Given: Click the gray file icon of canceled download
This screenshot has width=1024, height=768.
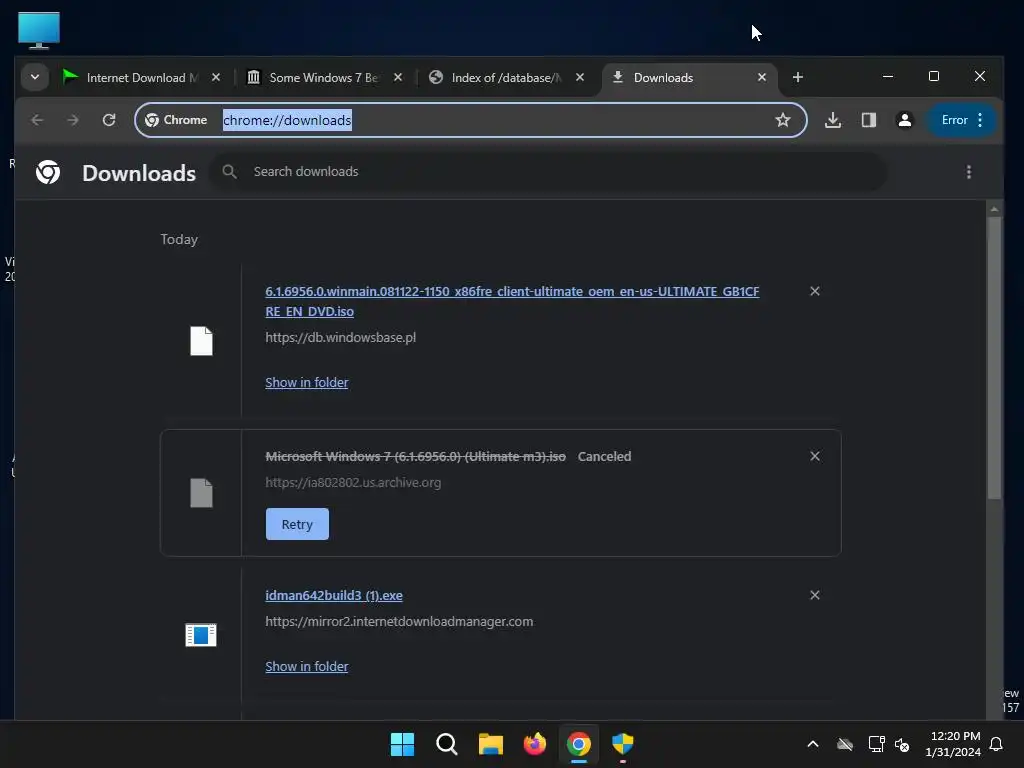Looking at the screenshot, I should click(x=201, y=492).
